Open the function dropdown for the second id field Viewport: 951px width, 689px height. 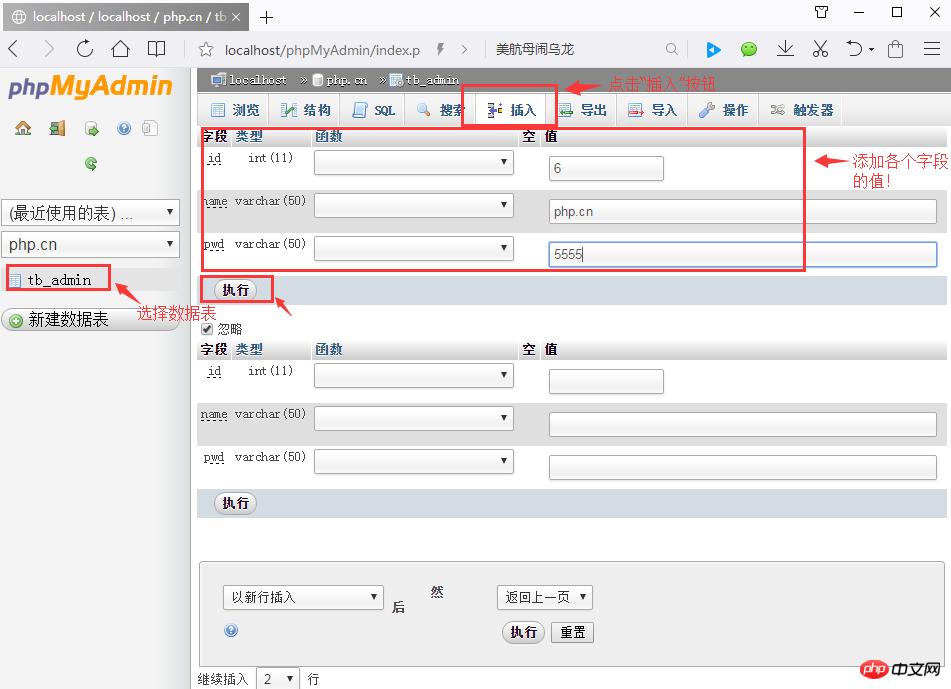[x=414, y=375]
